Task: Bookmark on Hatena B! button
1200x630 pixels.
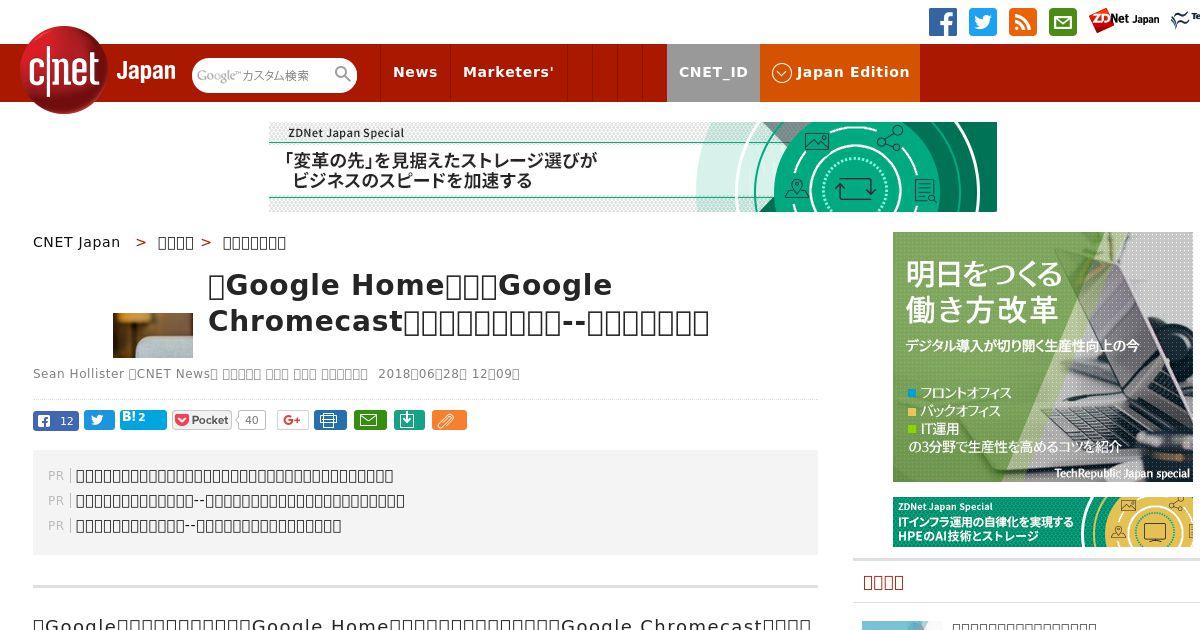Action: [x=143, y=419]
